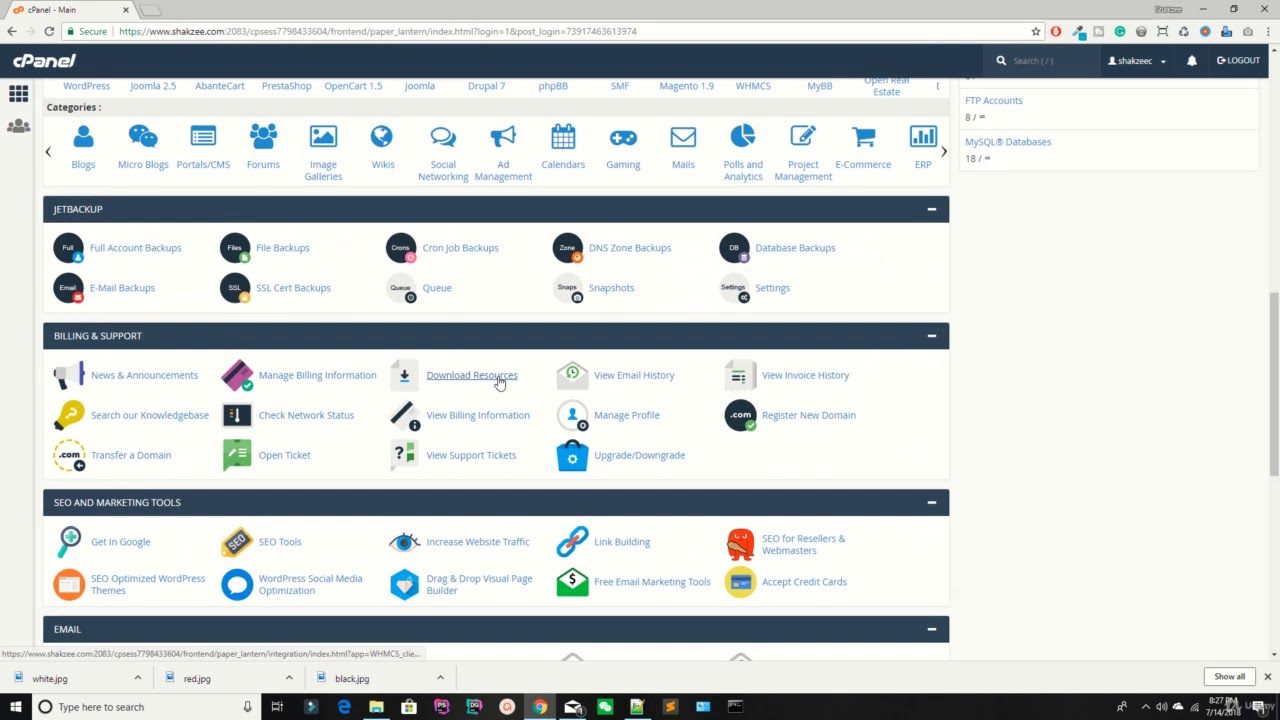1280x720 pixels.
Task: Collapse the BILLING & SUPPORT section
Action: [931, 336]
